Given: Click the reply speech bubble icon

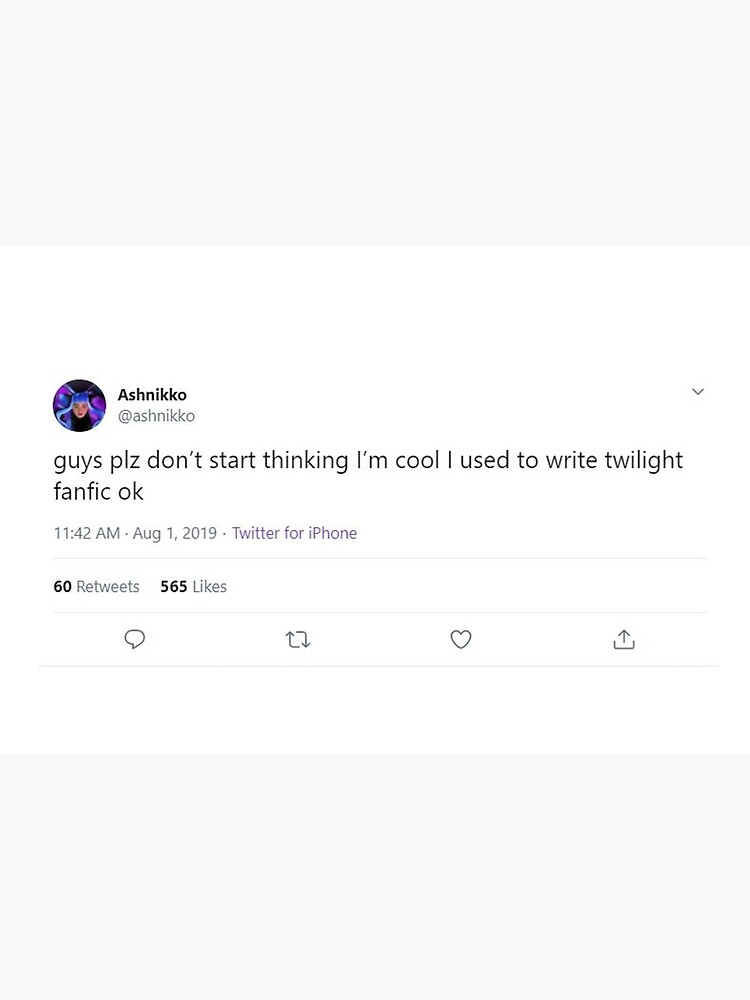Looking at the screenshot, I should 135,639.
